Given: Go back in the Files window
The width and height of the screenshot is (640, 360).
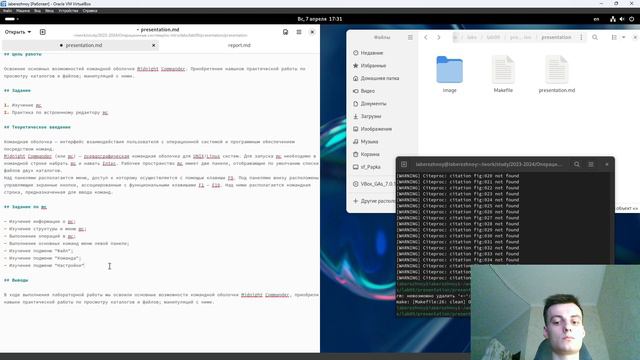Looking at the screenshot, I should 426,37.
